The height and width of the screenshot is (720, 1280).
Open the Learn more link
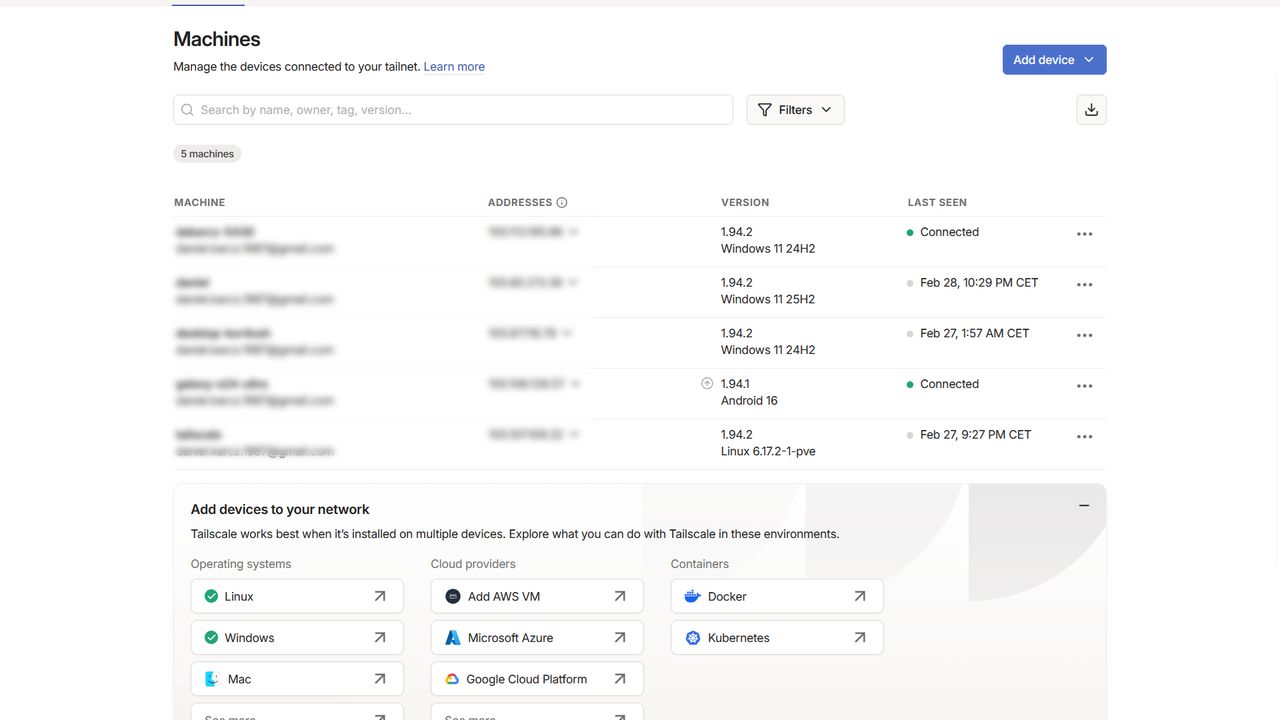pos(454,67)
